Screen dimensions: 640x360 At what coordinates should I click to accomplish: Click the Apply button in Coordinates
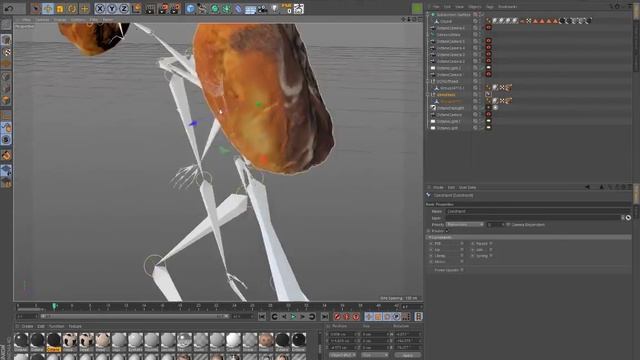pos(407,356)
